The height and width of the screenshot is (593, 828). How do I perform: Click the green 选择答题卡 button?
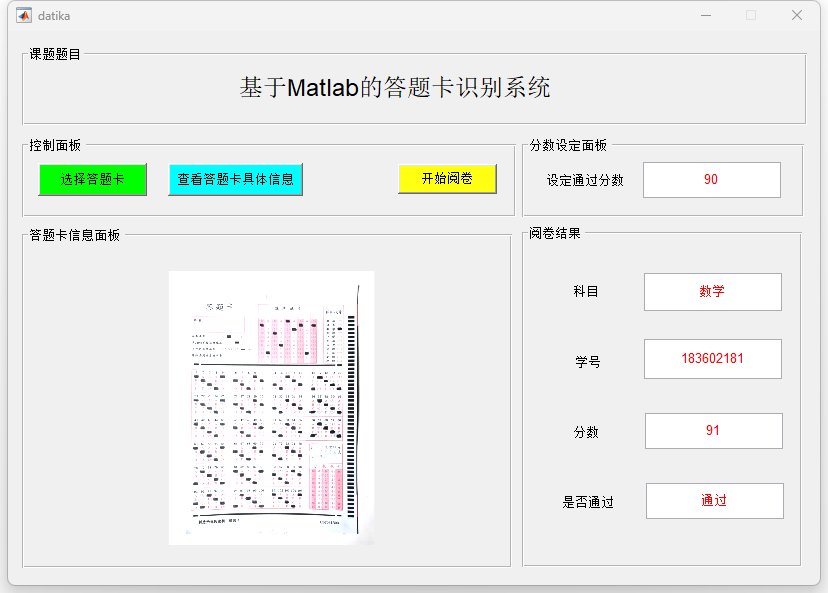(x=92, y=180)
